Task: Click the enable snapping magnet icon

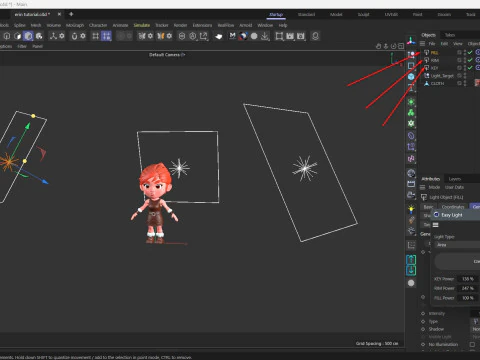Action: pos(74,36)
